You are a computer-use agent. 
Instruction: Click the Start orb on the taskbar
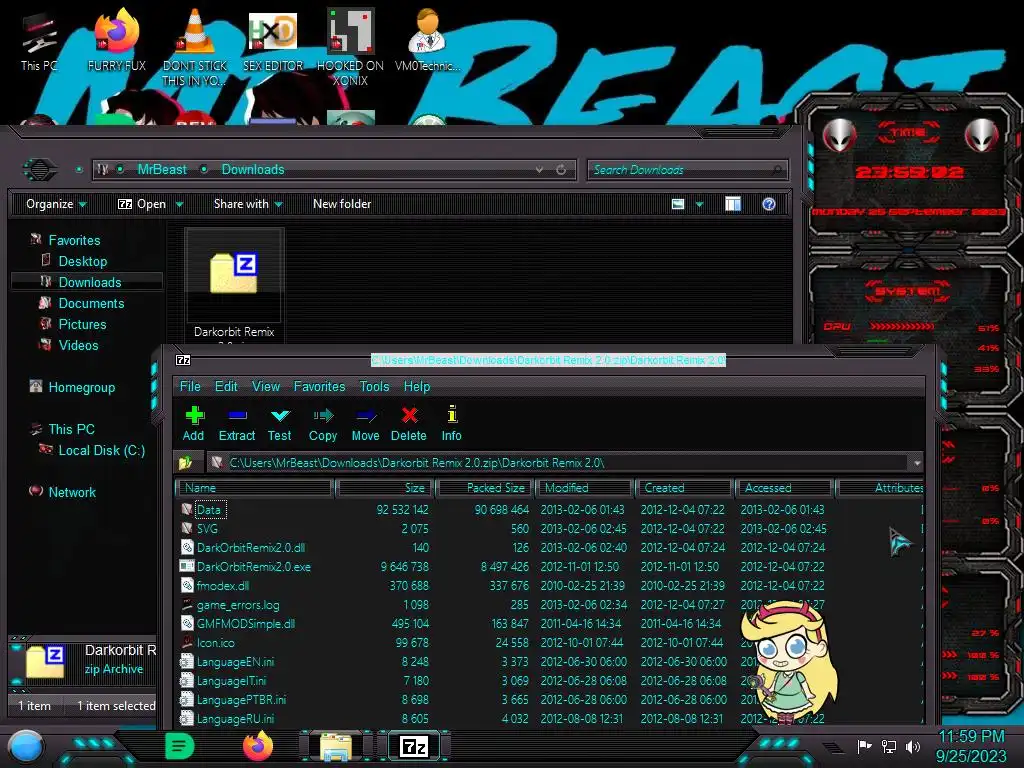(26, 747)
